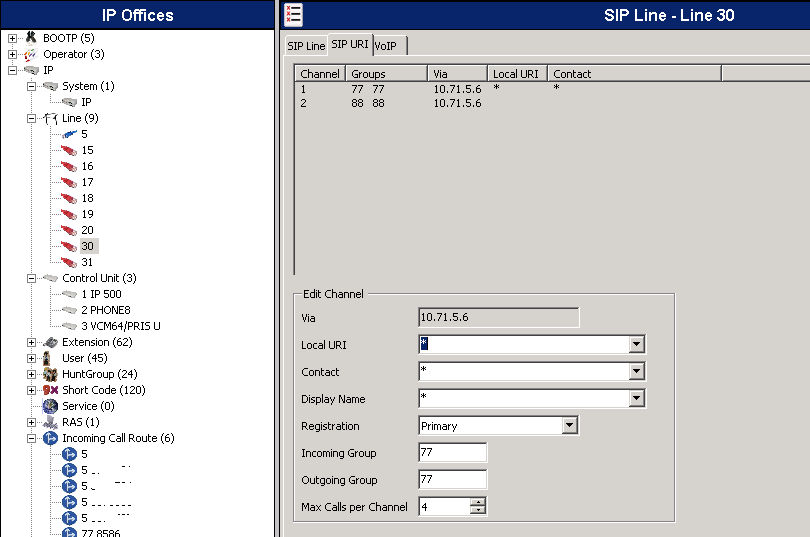This screenshot has width=810, height=537.
Task: Expand the BOOTP tree node
Action: 12,38
